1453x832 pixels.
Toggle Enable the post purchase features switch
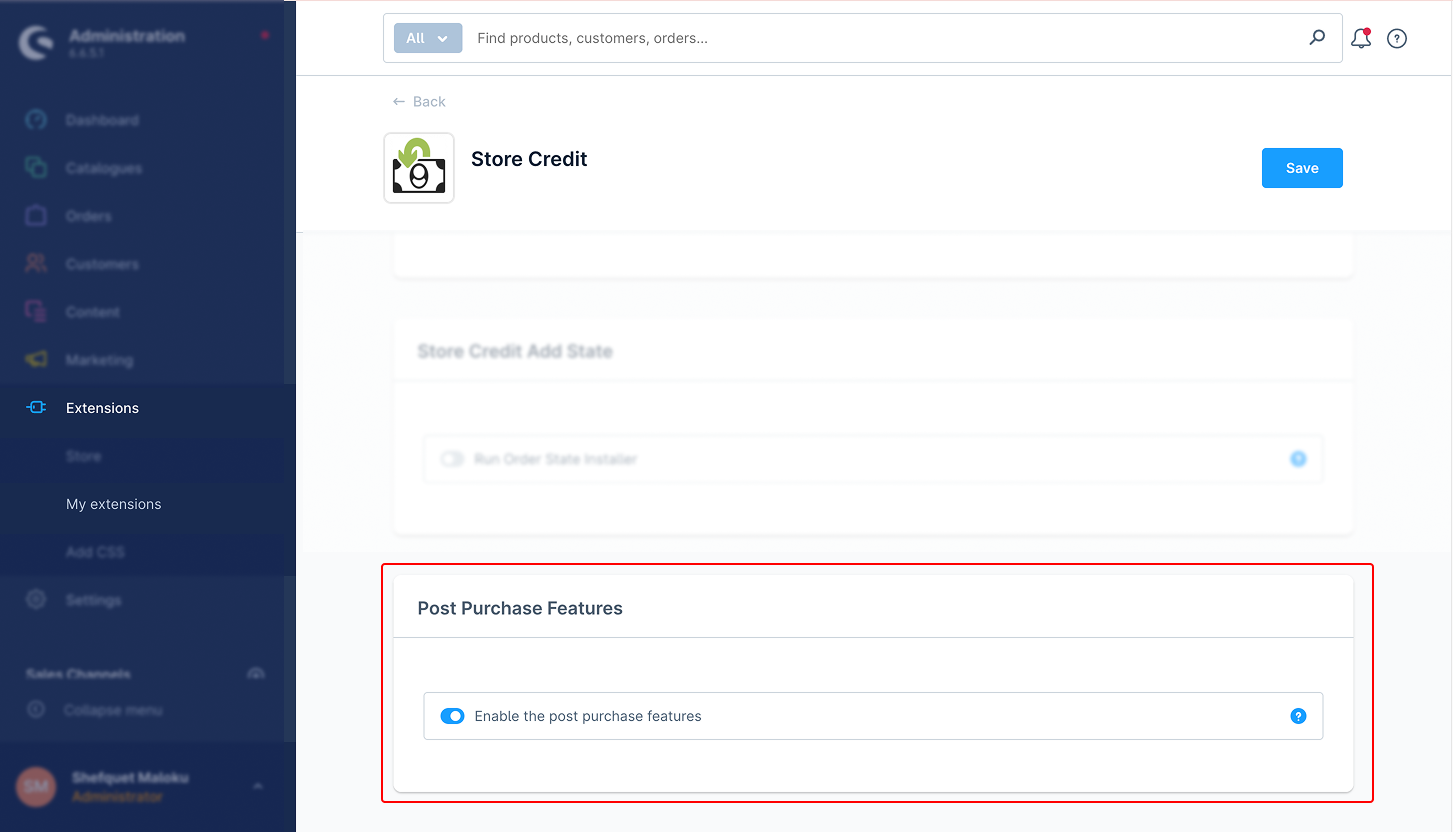453,716
